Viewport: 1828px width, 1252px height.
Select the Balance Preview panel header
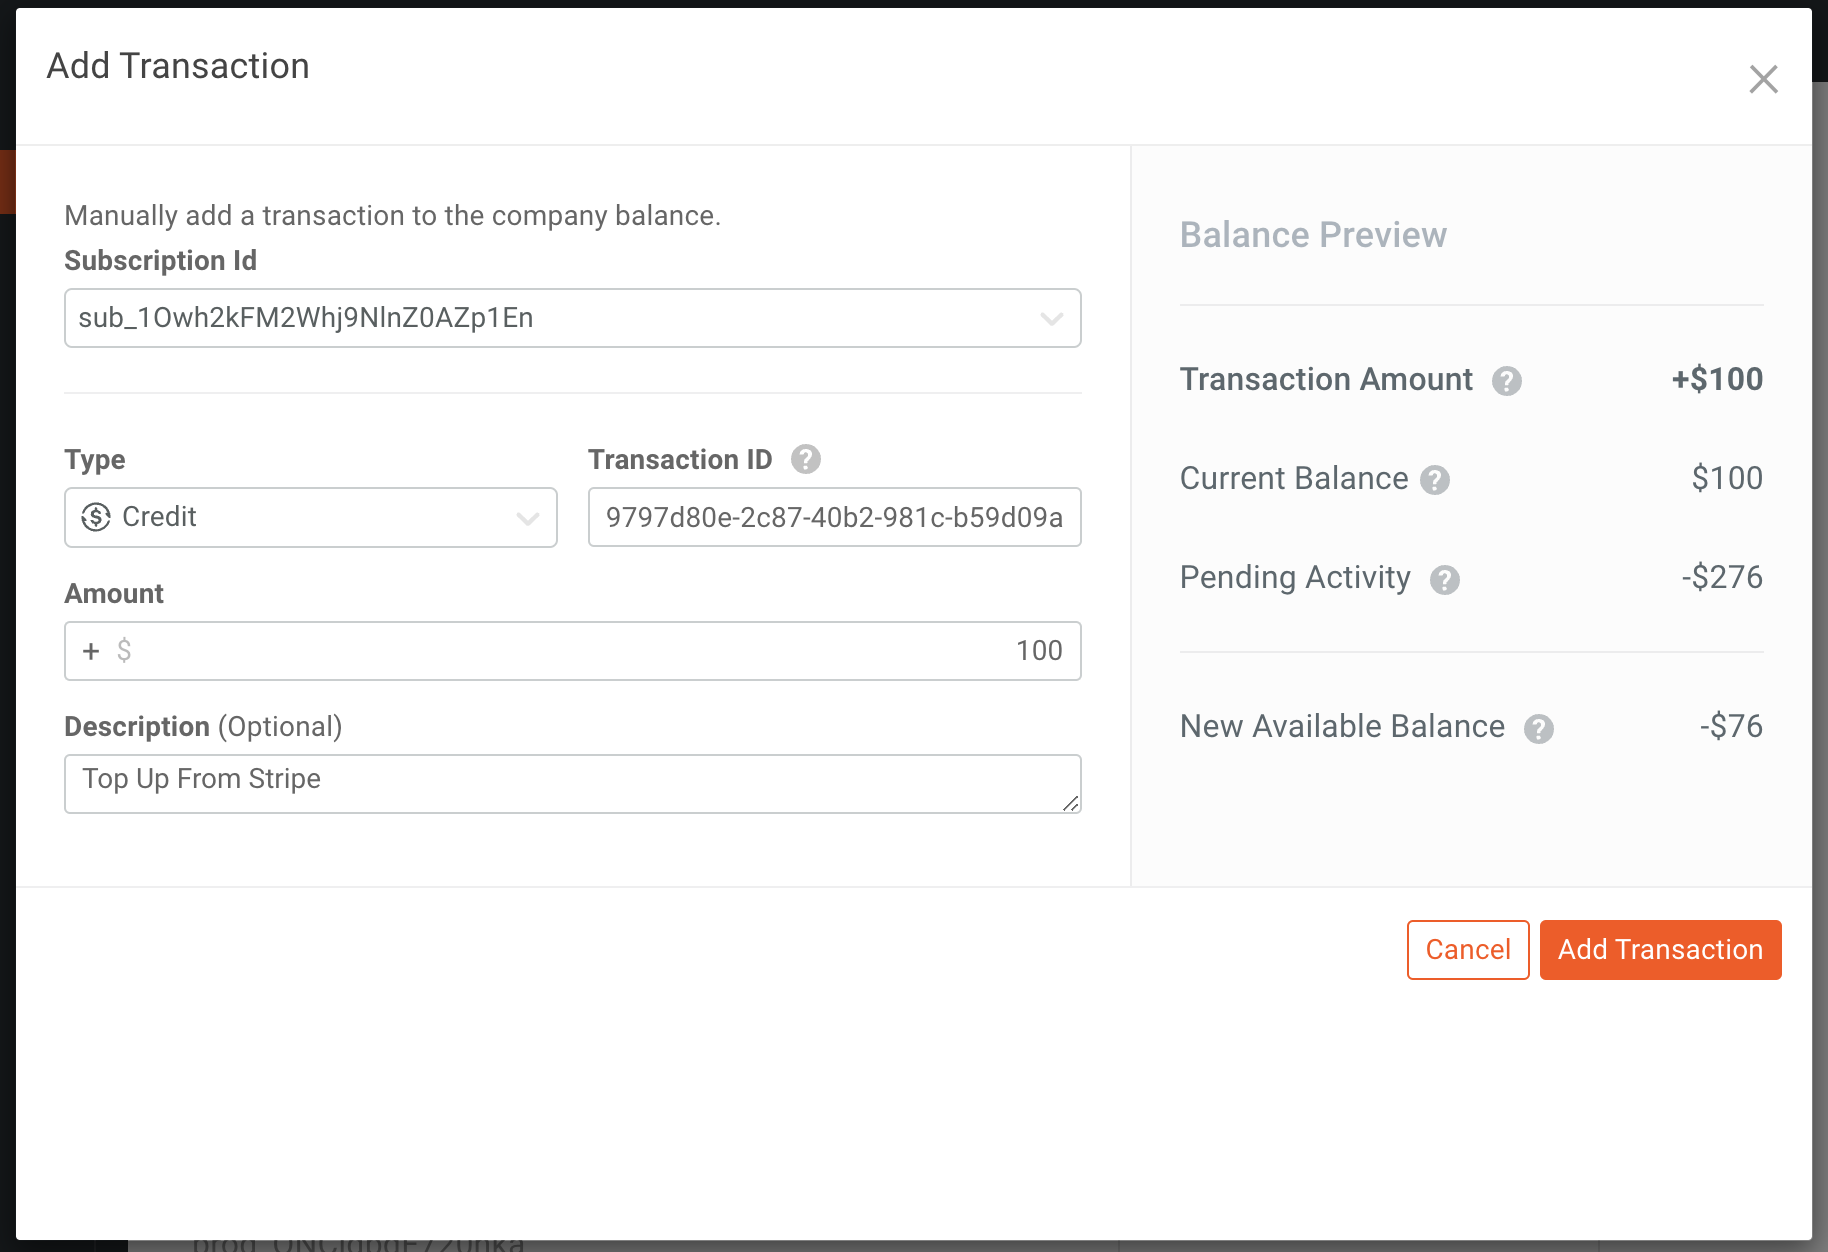click(1313, 234)
